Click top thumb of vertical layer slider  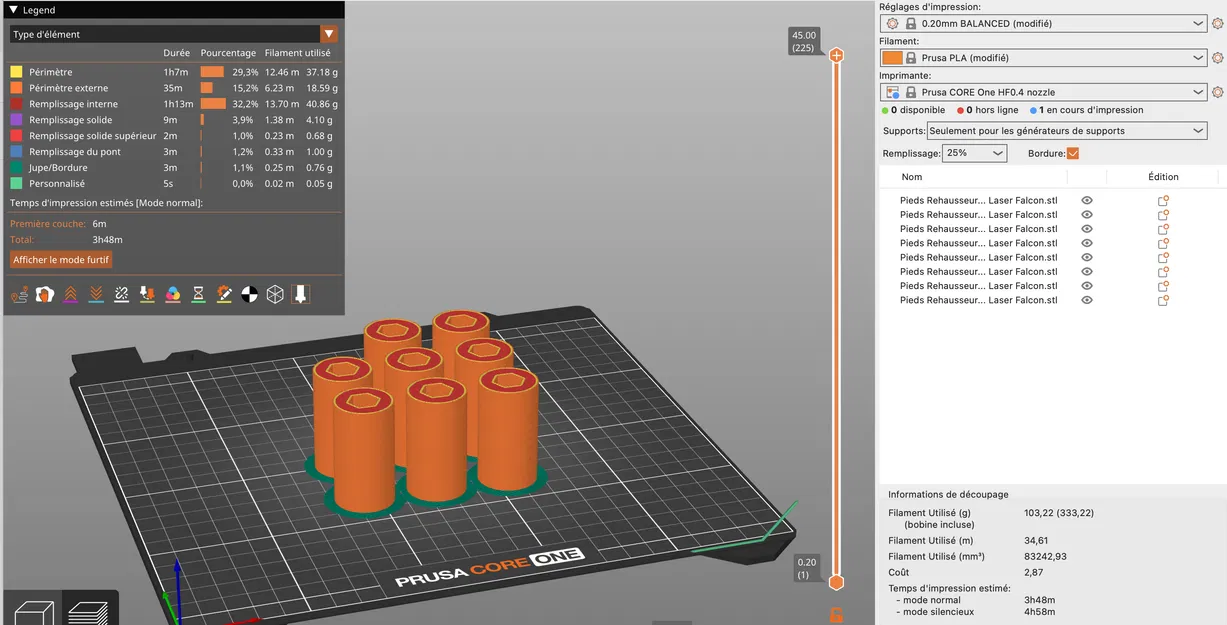[x=836, y=55]
